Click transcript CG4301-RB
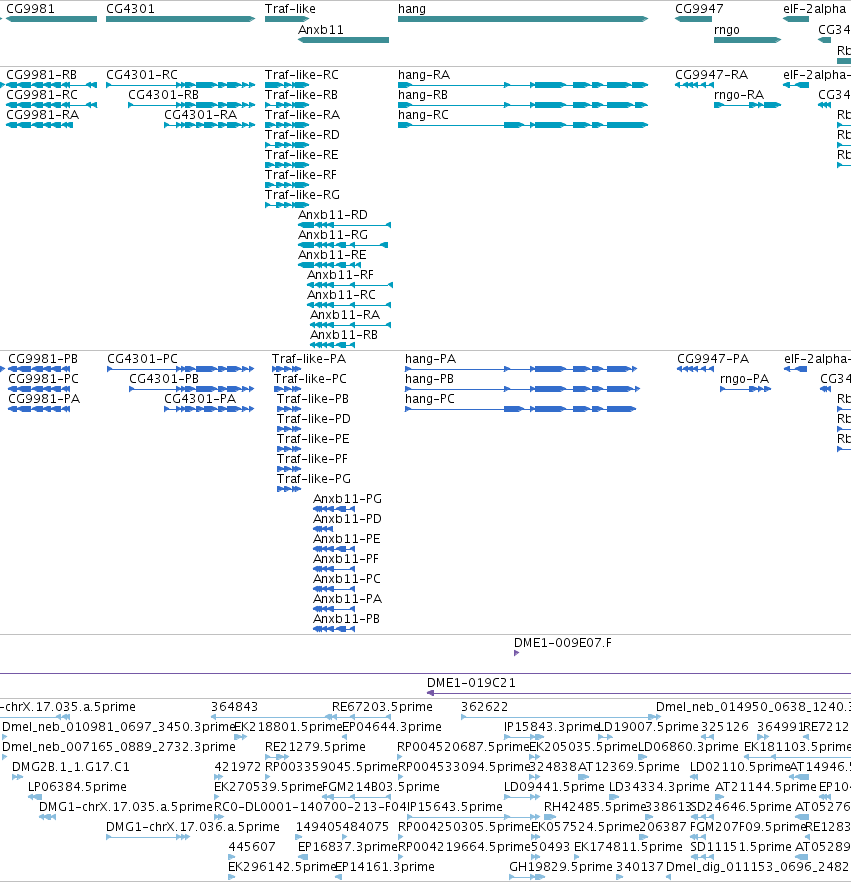This screenshot has height=882, width=851. click(x=192, y=105)
